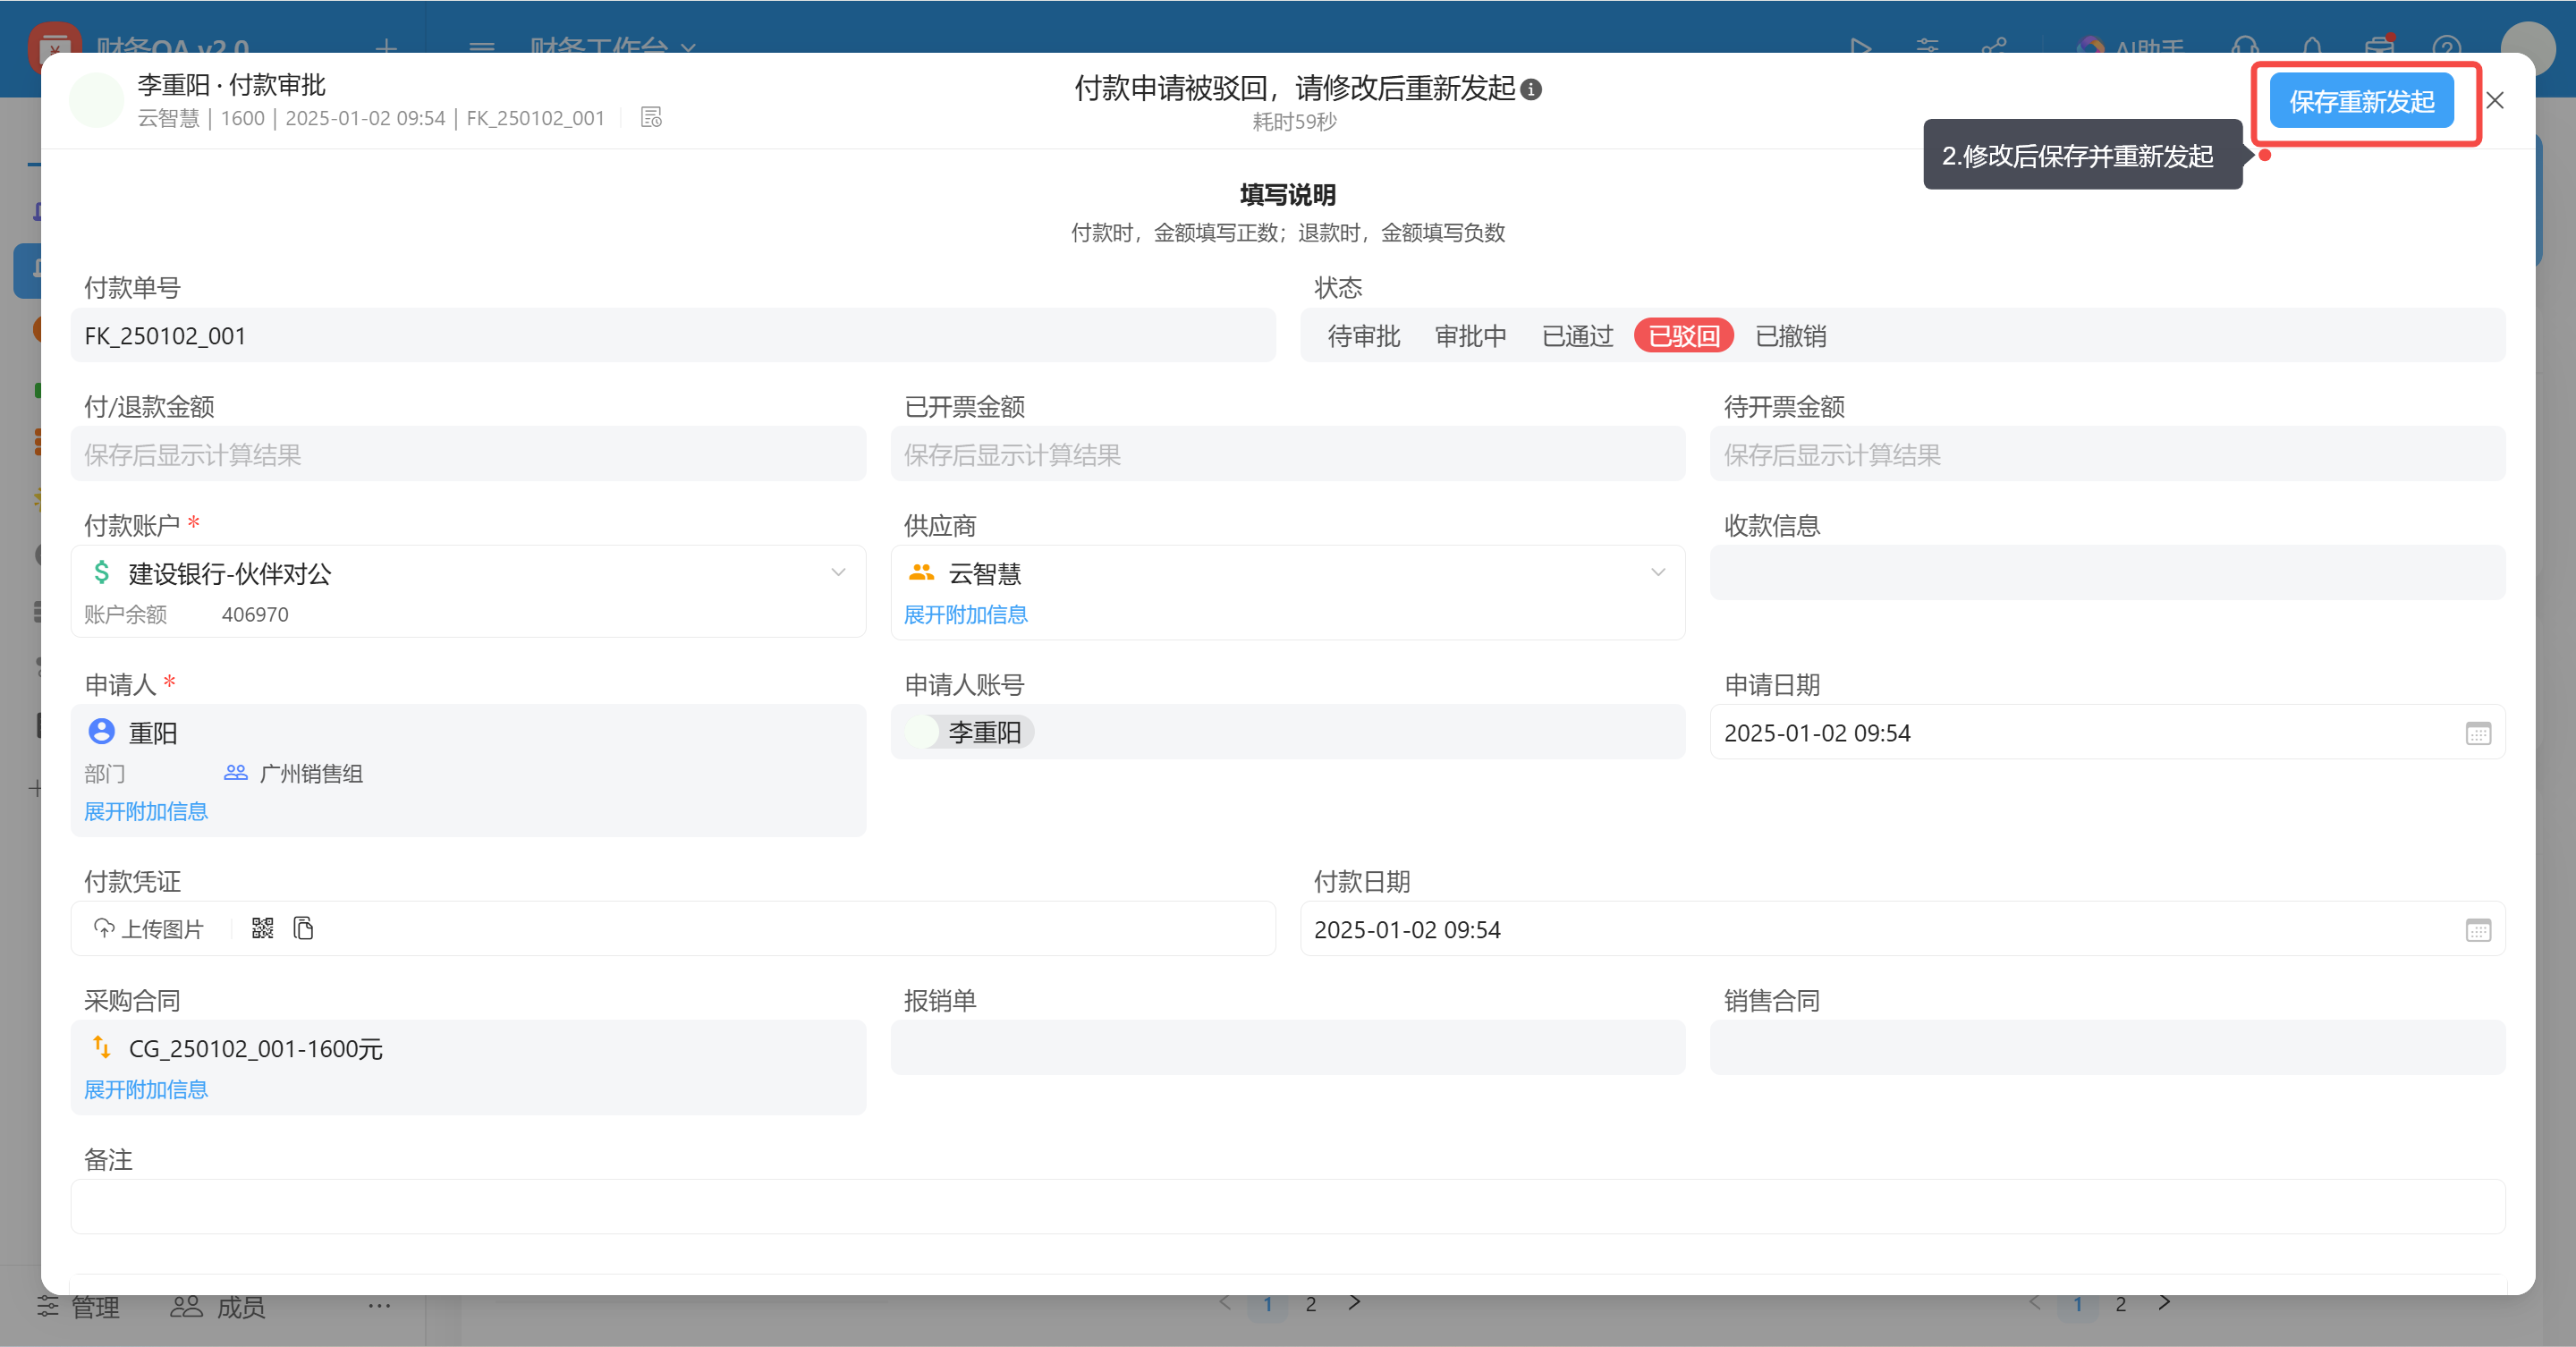Click the empty 报销单 field
Viewport: 2576px width, 1347px height.
tap(1288, 1048)
